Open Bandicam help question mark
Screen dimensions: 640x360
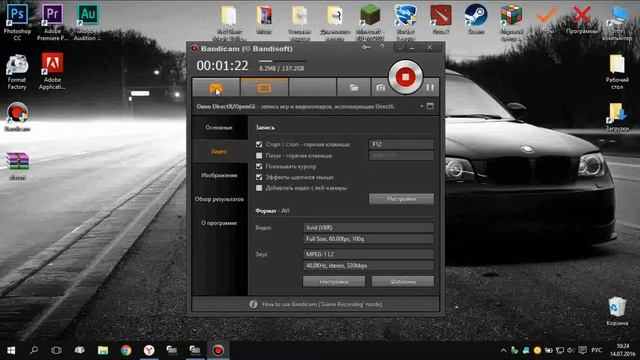[x=382, y=47]
